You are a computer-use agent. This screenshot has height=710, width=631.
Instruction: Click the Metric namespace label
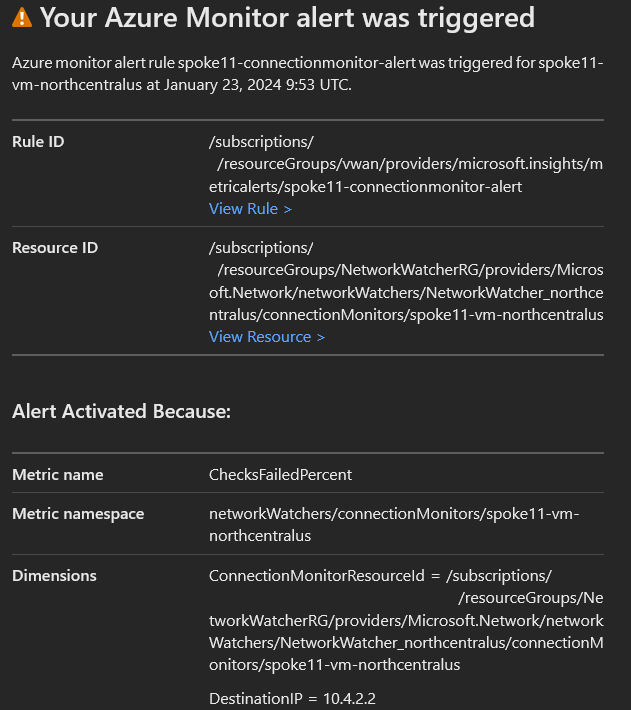click(78, 514)
